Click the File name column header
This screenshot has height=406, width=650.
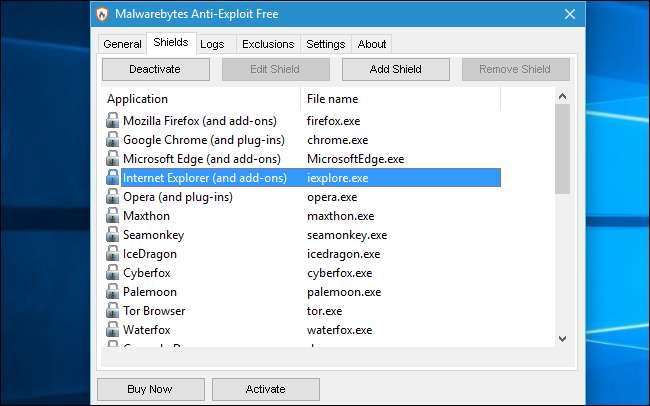400,99
